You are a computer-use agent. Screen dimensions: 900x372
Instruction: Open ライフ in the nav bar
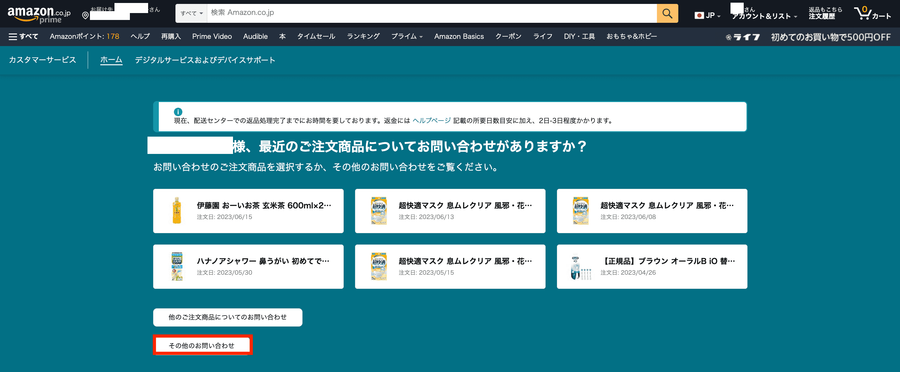coord(543,36)
